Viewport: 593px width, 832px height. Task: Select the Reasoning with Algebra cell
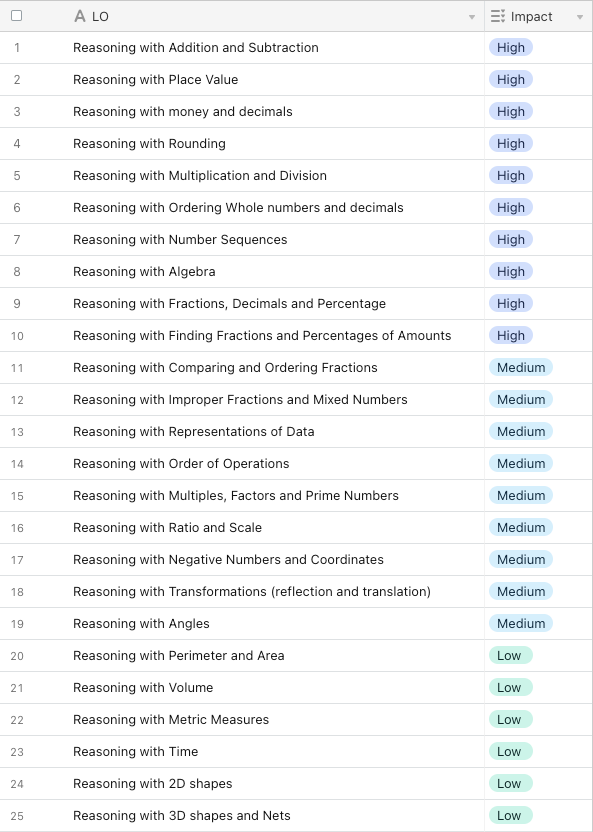pyautogui.click(x=276, y=272)
